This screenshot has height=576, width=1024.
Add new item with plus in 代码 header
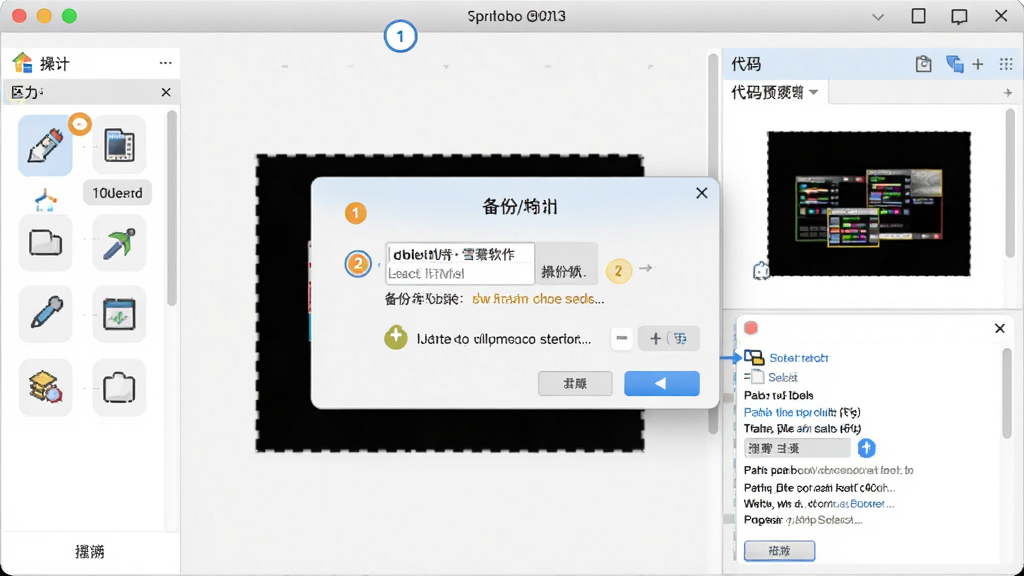pos(978,64)
